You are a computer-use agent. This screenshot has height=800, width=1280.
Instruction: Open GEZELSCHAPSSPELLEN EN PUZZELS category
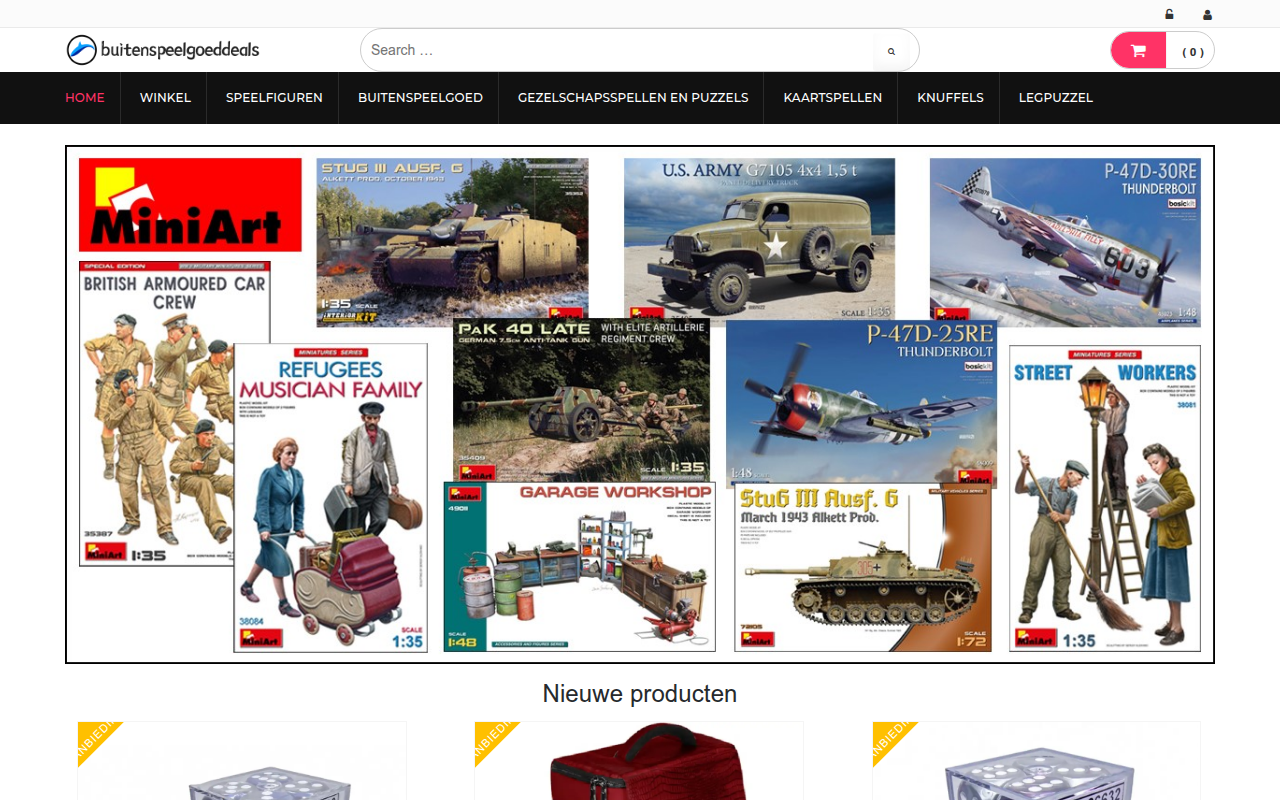coord(633,98)
